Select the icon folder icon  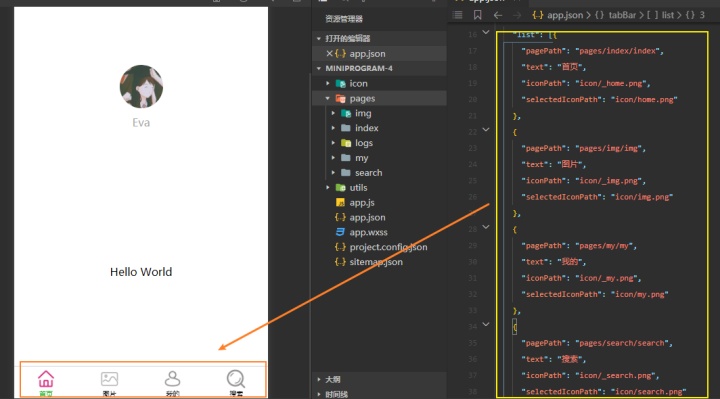pos(341,84)
